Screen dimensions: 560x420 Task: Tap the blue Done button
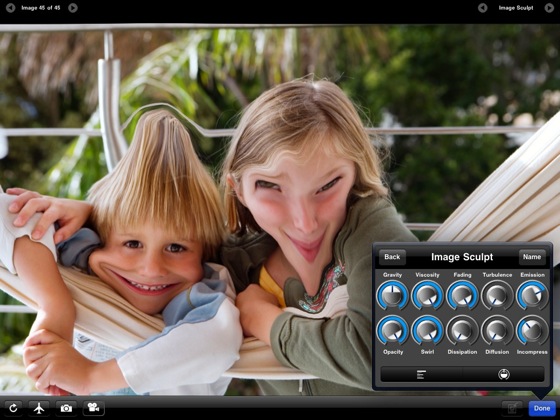542,408
